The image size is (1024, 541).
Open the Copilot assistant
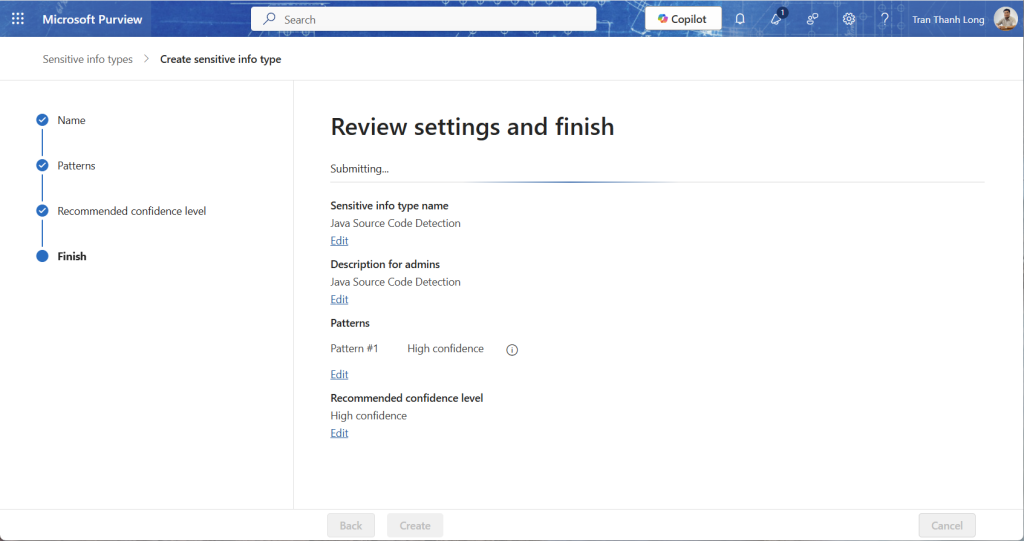point(683,19)
